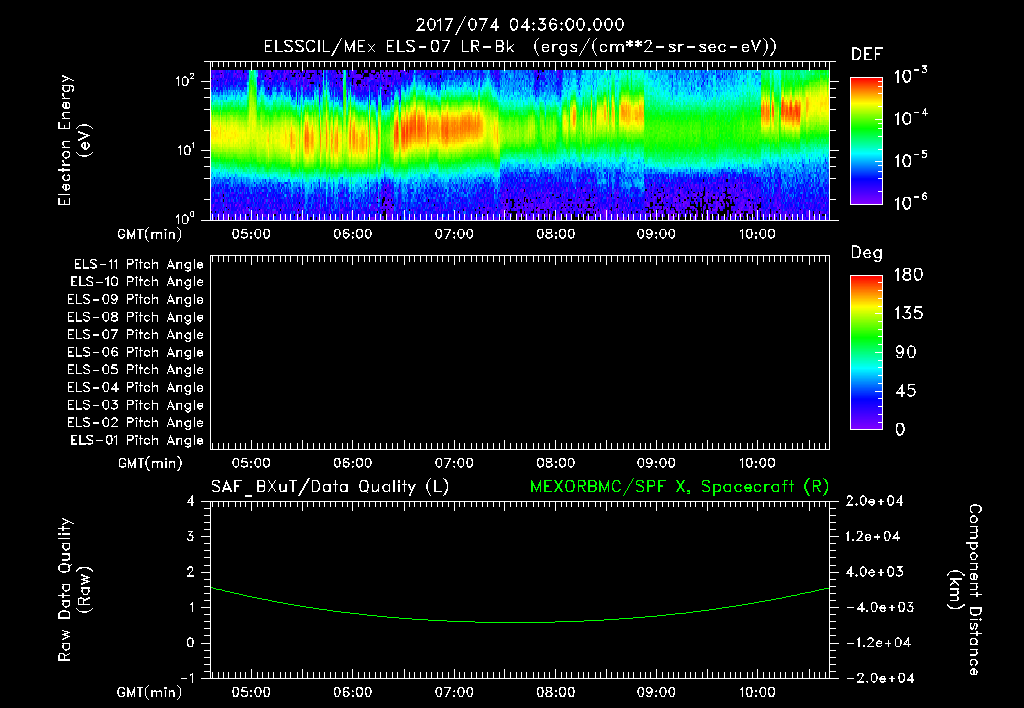Click the 4 value on data quality axis
Screen dimensions: 1024x708
point(190,501)
